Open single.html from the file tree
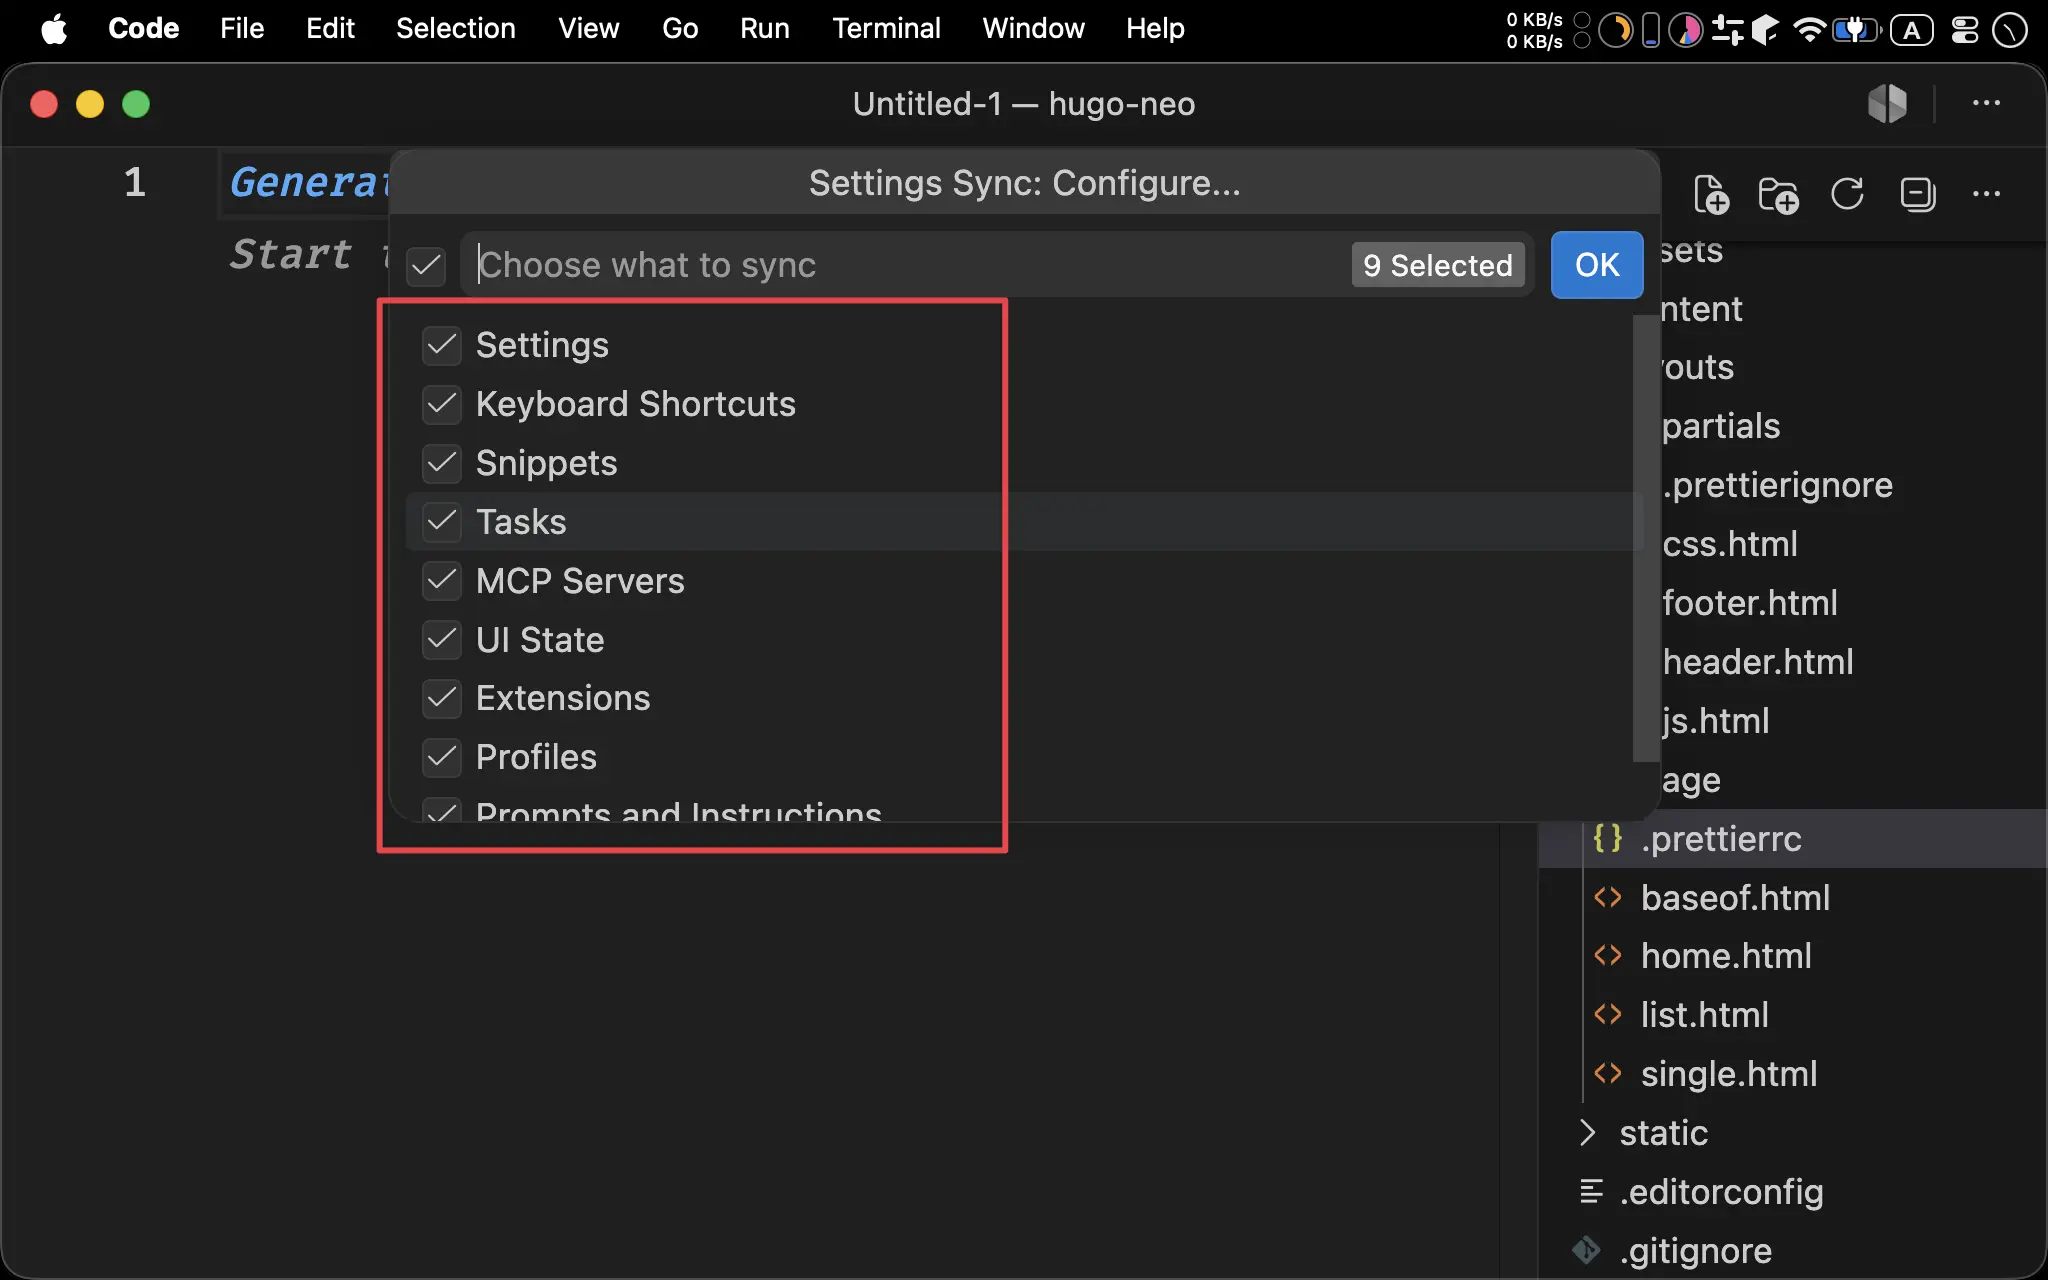2048x1280 pixels. (x=1729, y=1074)
